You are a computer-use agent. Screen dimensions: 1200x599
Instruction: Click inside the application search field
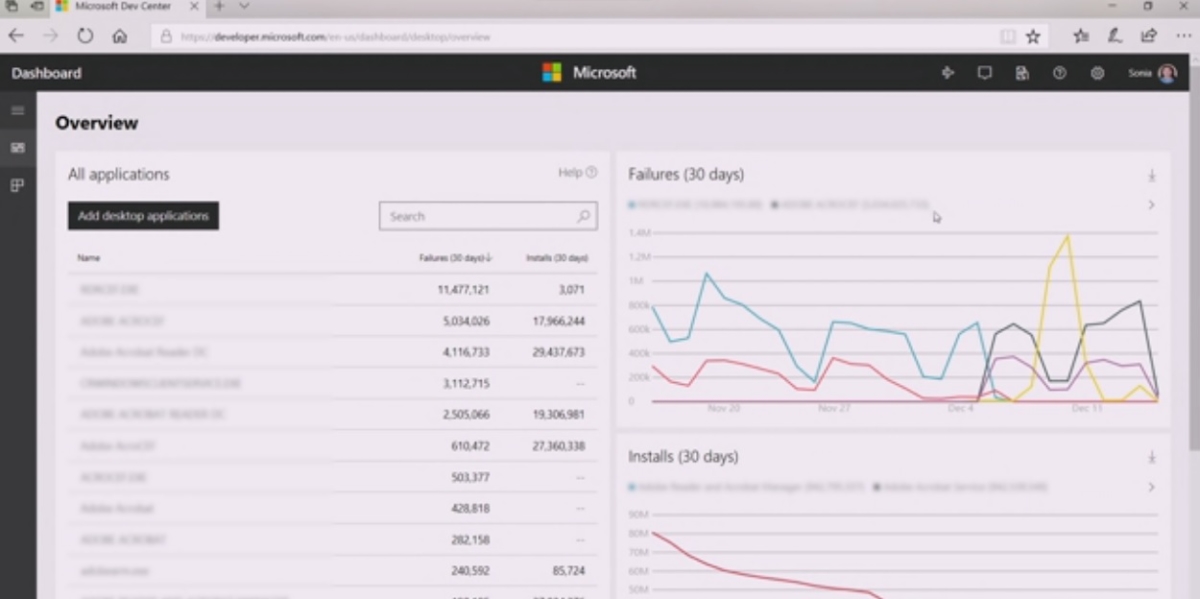[480, 215]
